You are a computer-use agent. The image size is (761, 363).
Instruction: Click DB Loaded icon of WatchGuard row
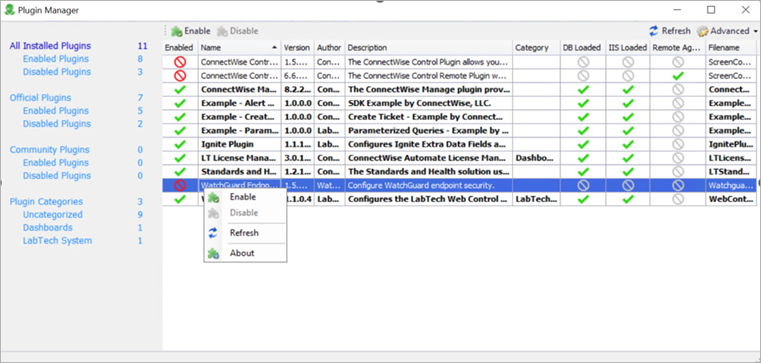[583, 185]
